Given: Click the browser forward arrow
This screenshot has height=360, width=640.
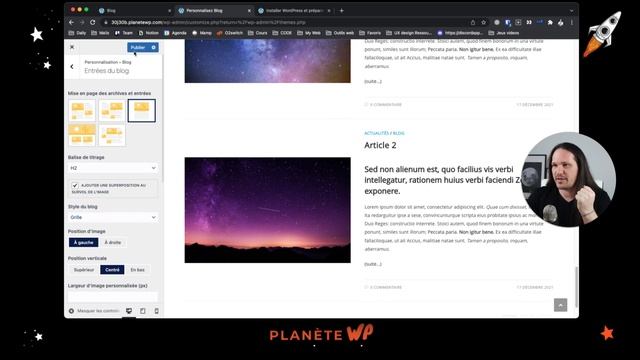Looking at the screenshot, I should coord(82,22).
